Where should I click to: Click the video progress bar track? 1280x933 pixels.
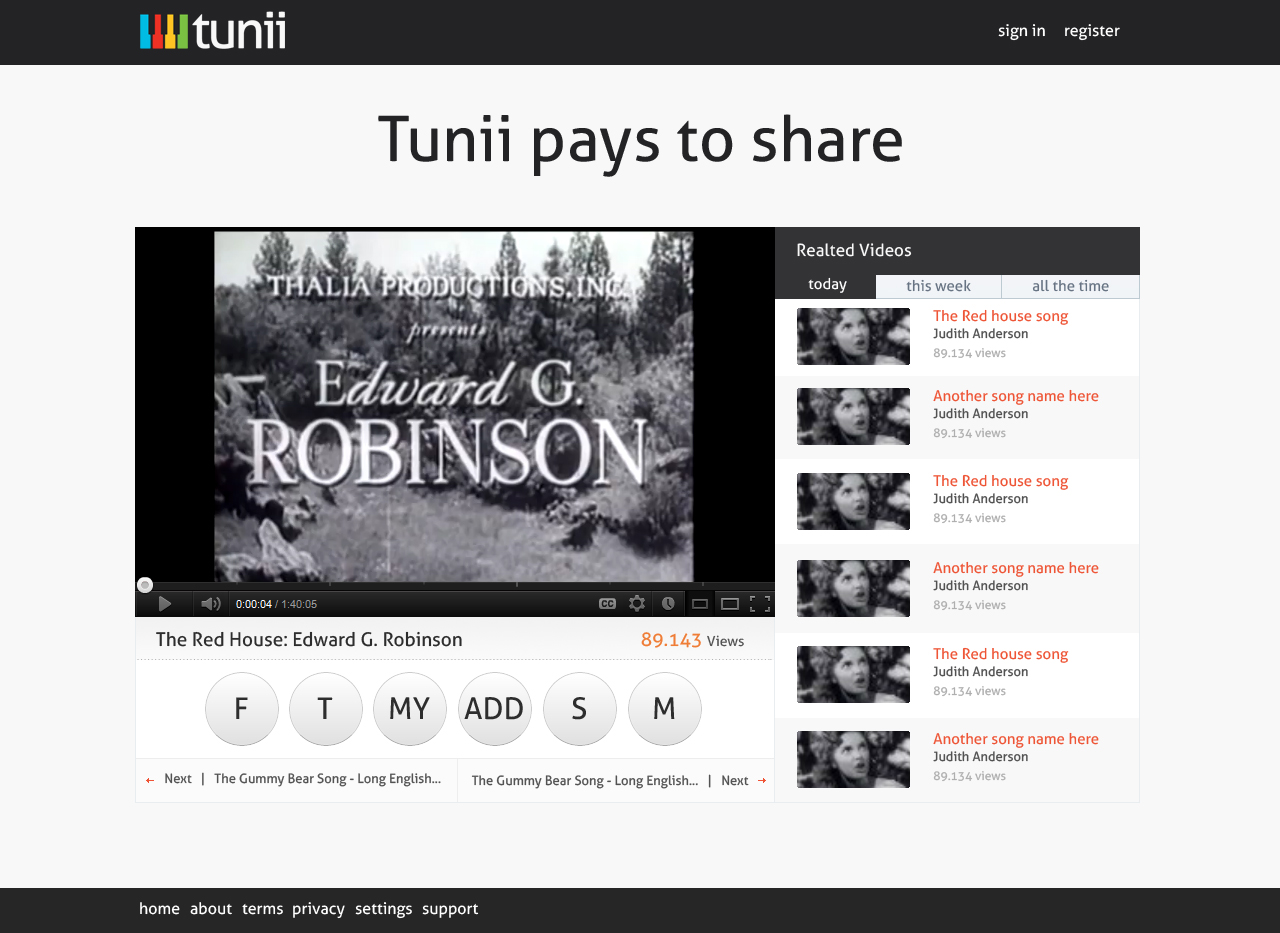pos(455,585)
